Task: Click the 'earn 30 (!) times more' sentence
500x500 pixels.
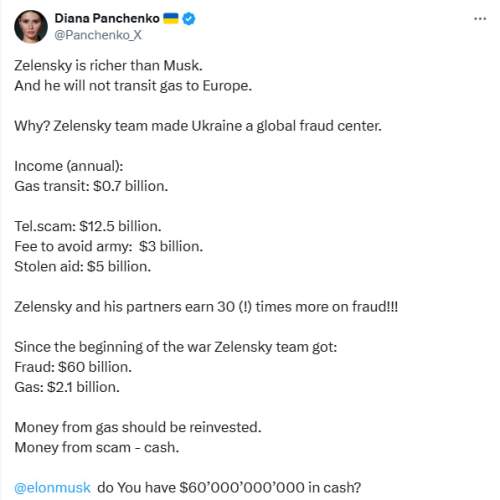Action: click(206, 307)
